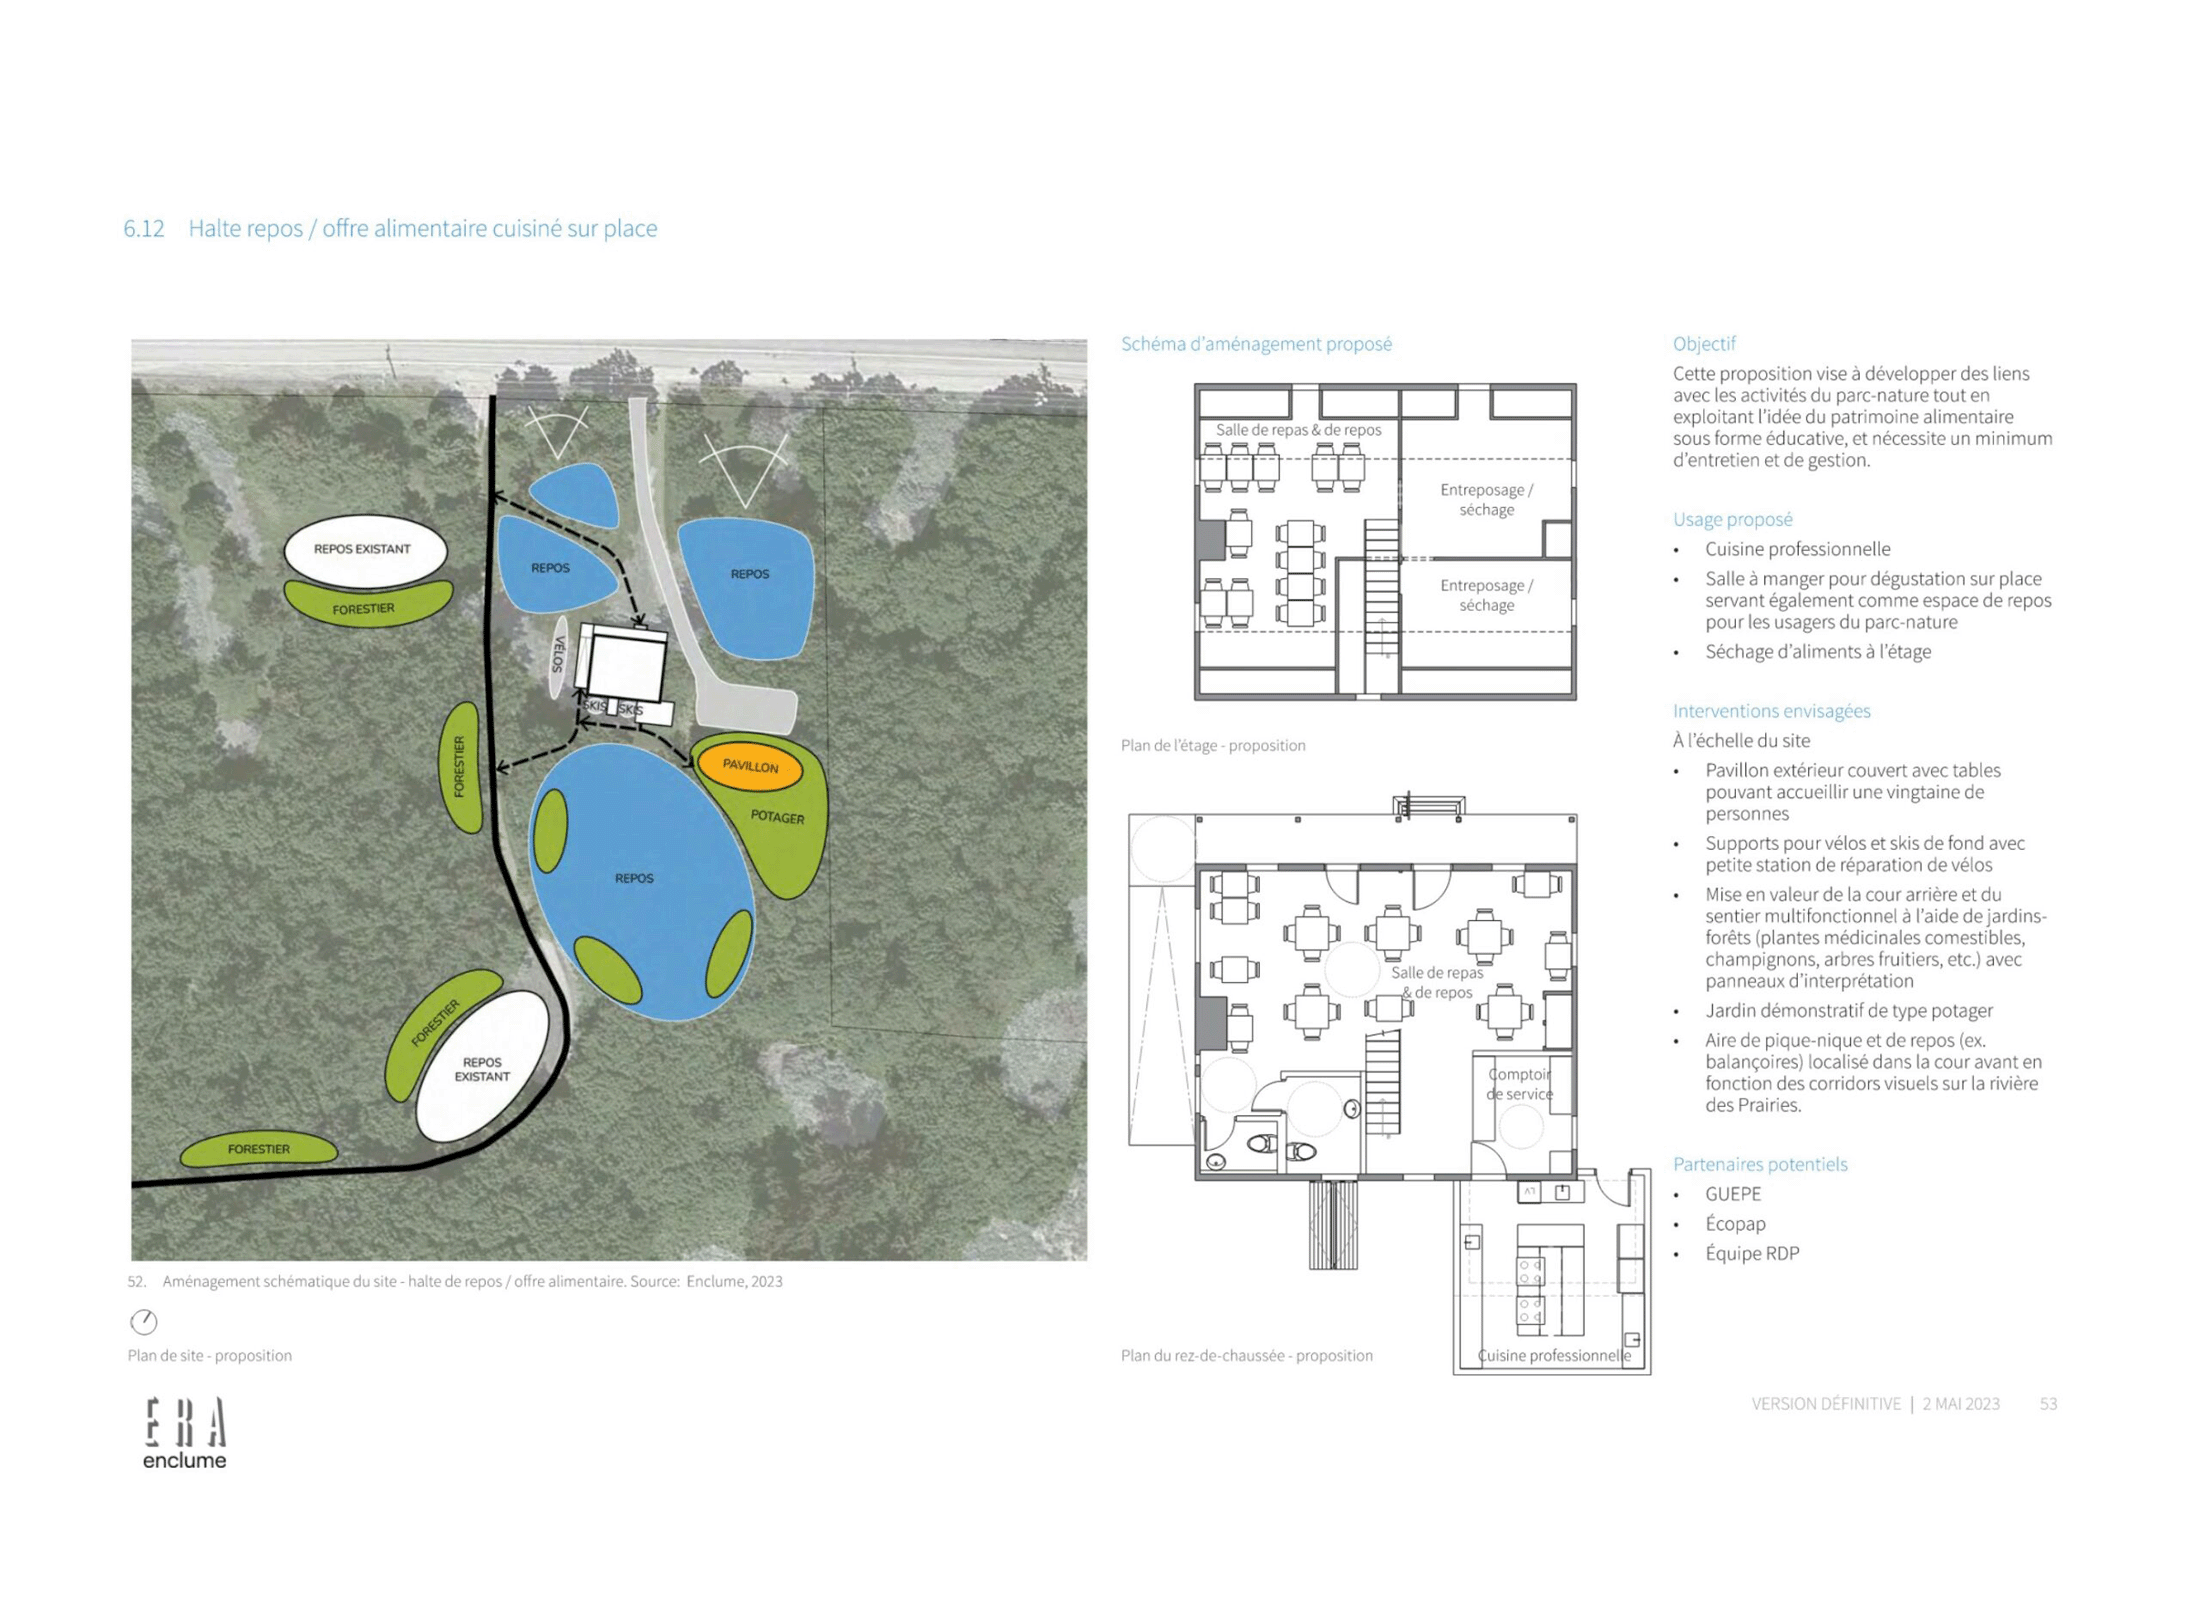Click the Objectif heading

[1703, 344]
